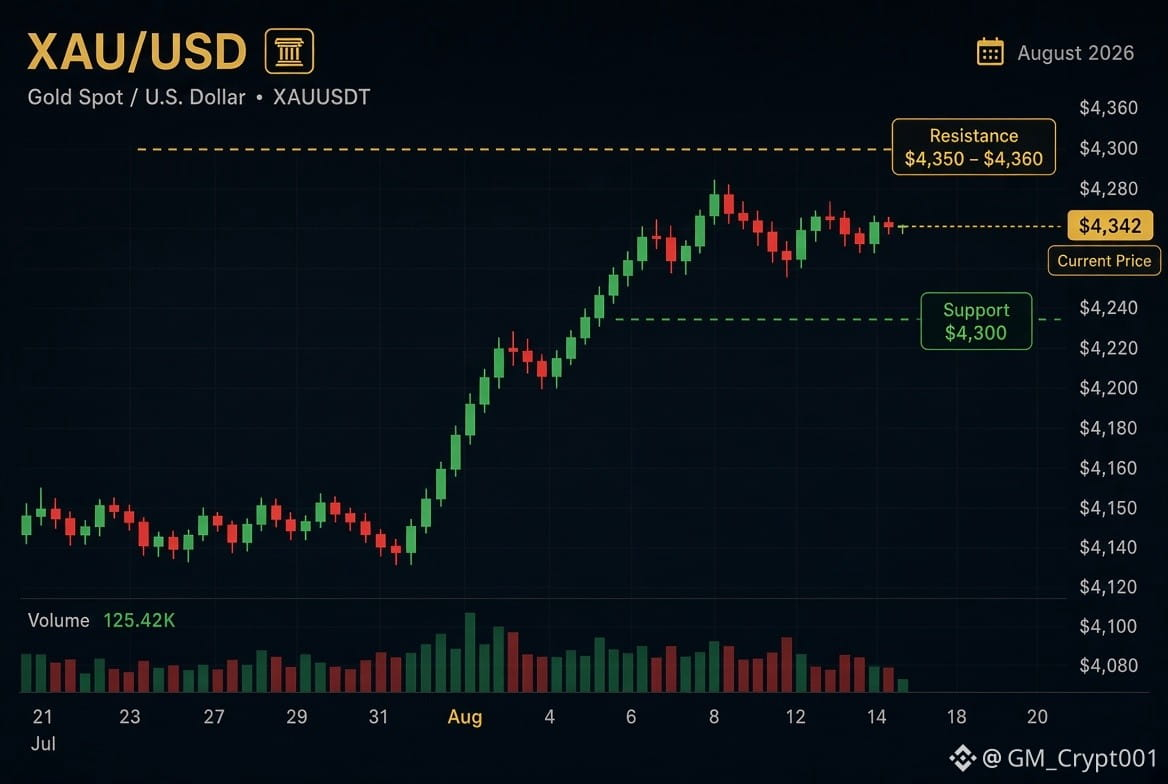Click the 27 date on the time axis
Viewport: 1168px width, 784px height.
click(x=214, y=717)
